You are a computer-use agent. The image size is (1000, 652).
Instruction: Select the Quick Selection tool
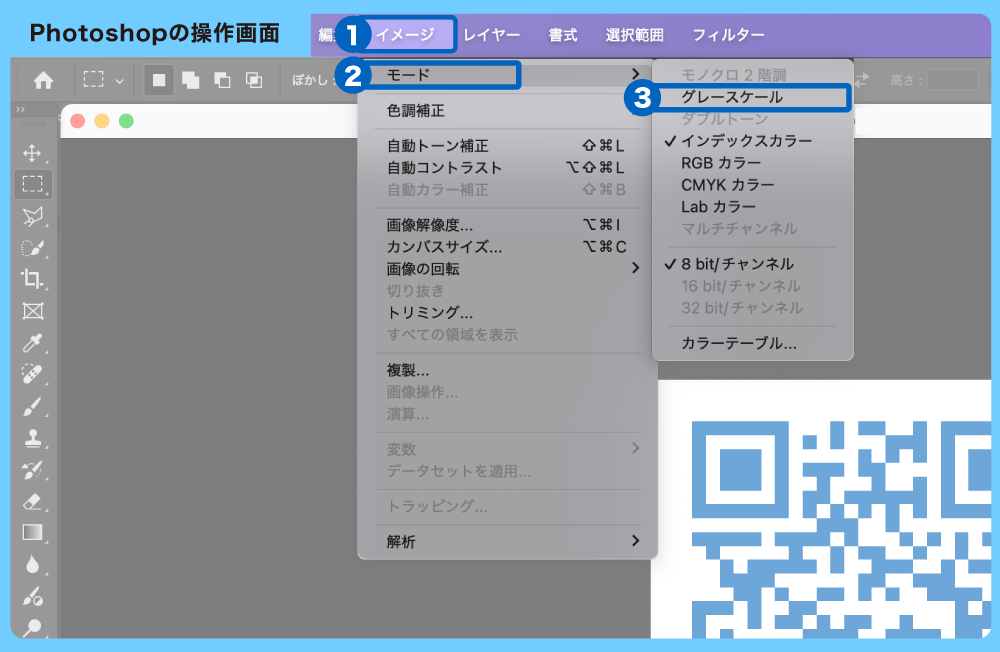(x=32, y=248)
